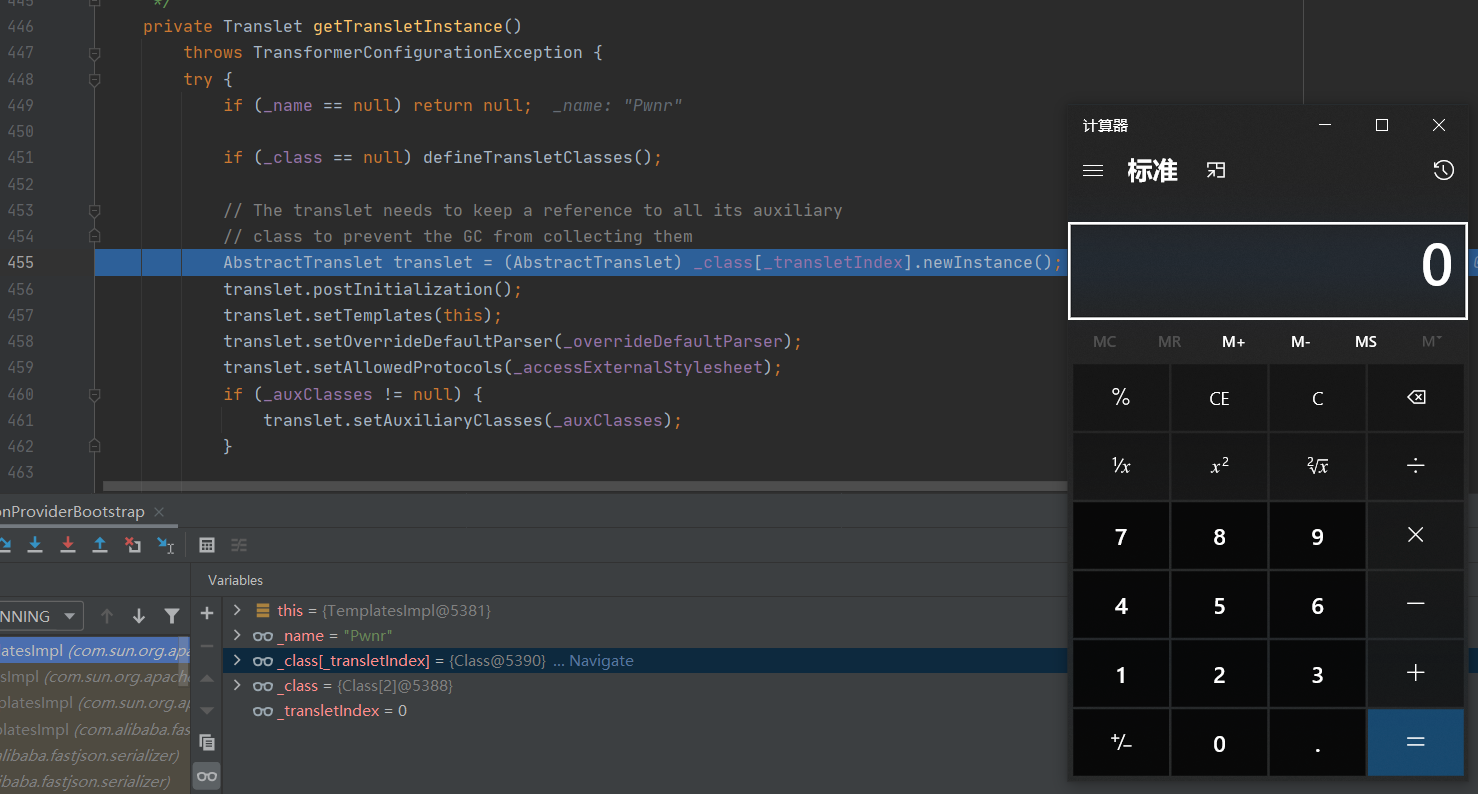Click the Step Out arrow icon
The width and height of the screenshot is (1478, 794).
pos(100,545)
